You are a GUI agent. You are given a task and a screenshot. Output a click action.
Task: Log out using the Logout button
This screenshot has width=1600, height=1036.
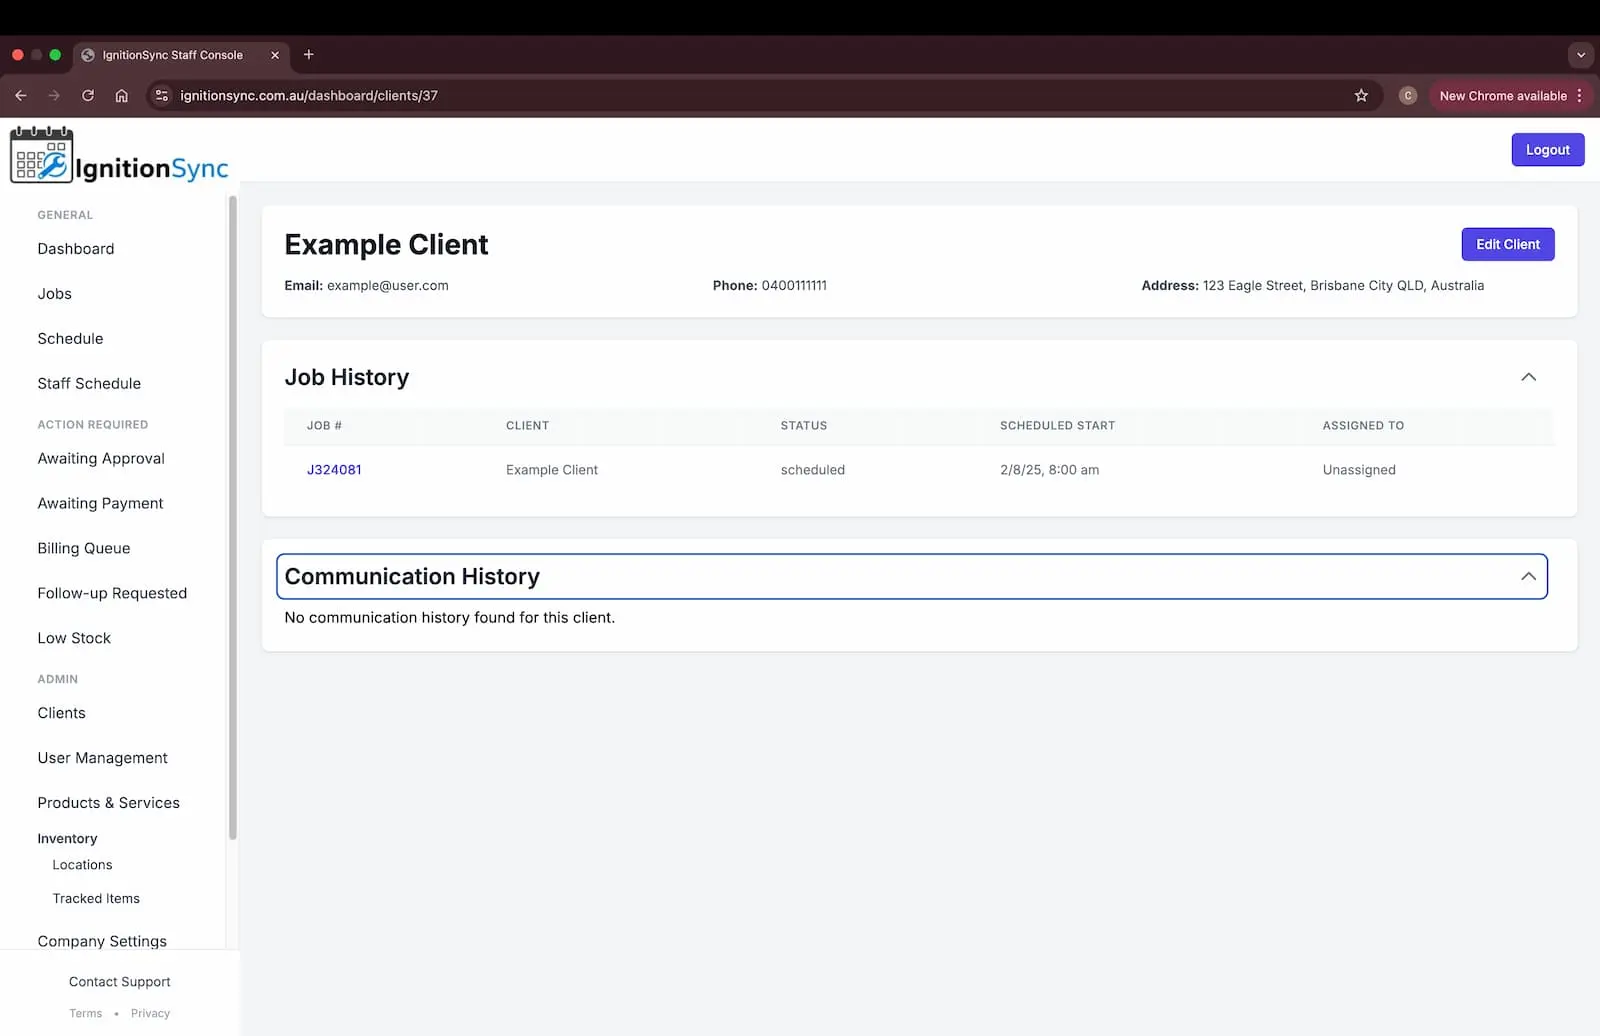1547,149
